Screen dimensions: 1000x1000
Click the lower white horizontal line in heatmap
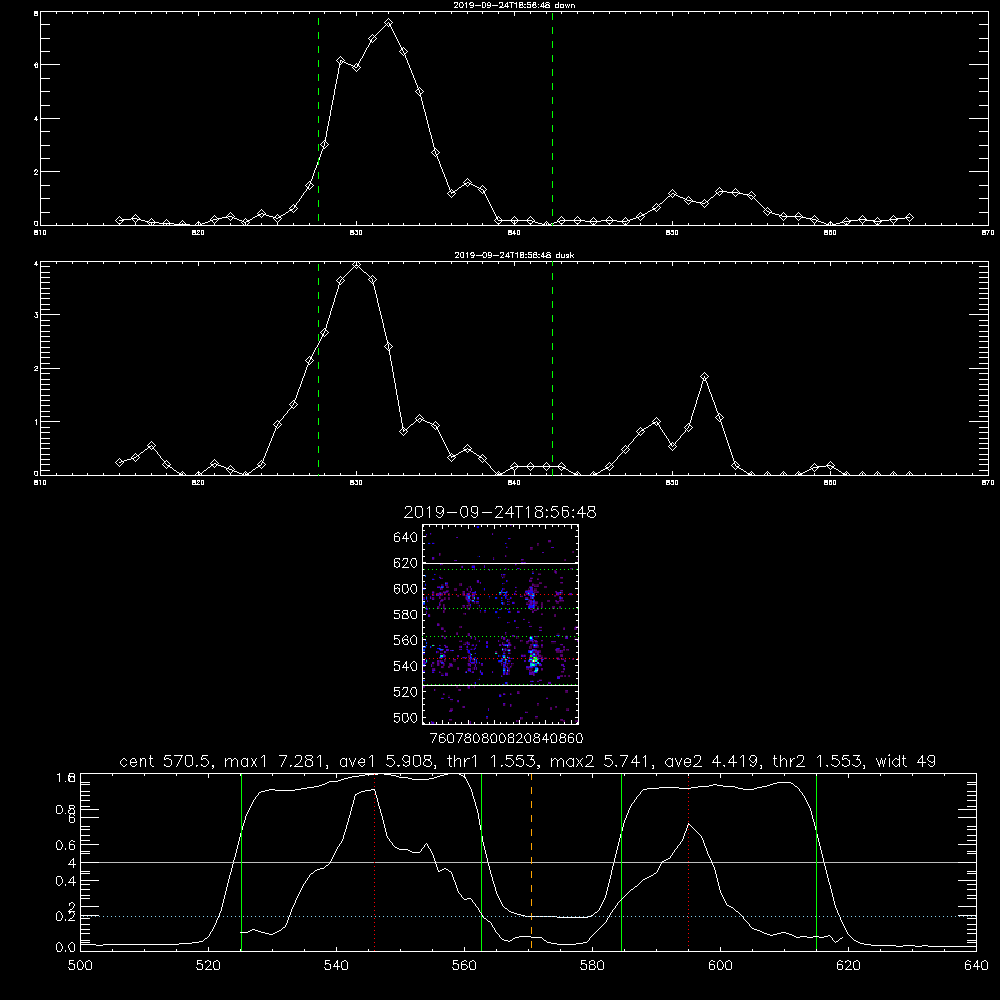click(501, 685)
